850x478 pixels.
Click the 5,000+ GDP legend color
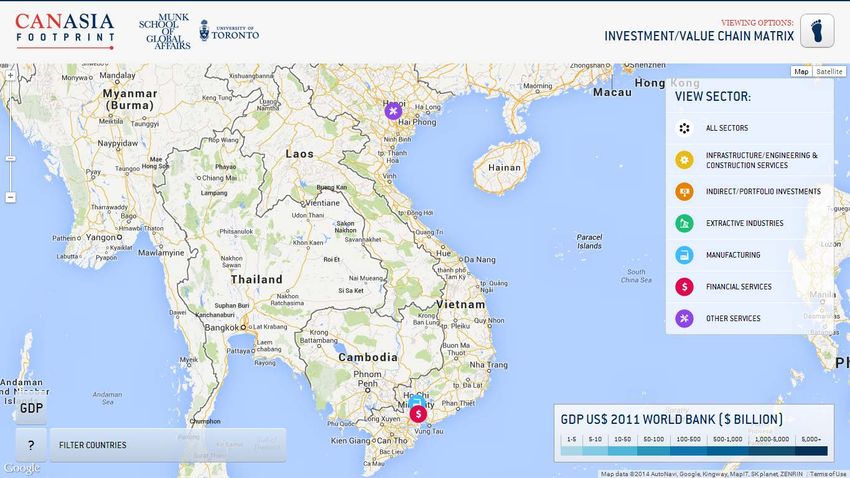point(812,450)
